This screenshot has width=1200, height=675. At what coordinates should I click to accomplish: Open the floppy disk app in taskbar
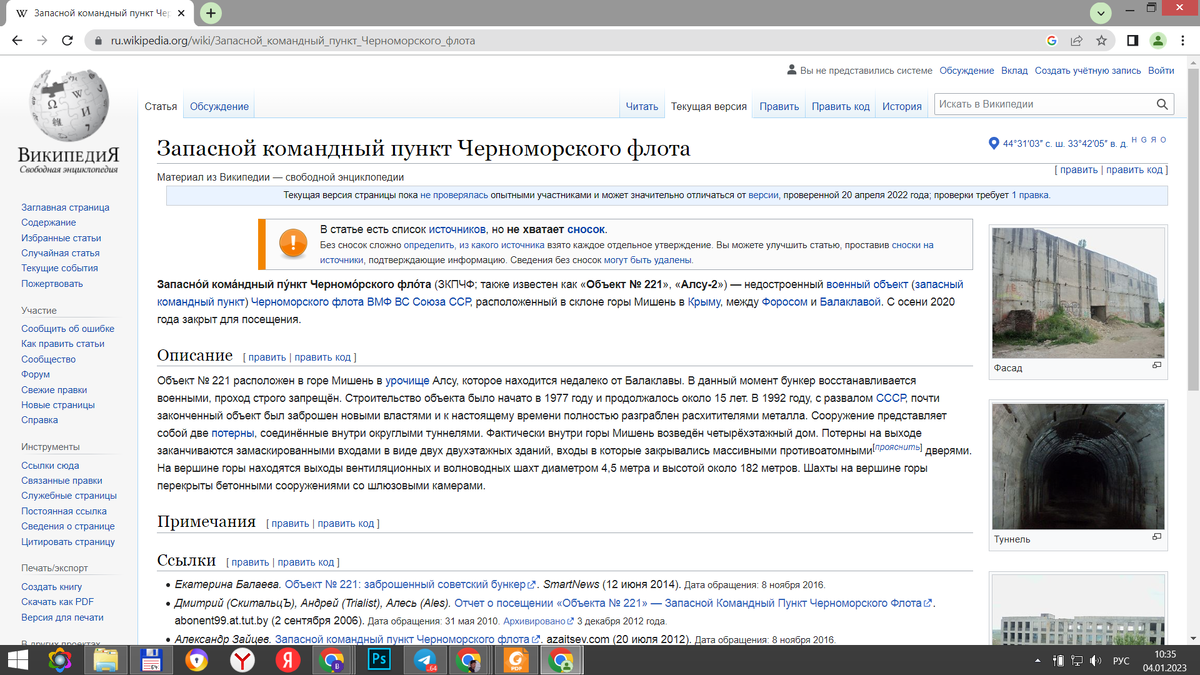(152, 660)
